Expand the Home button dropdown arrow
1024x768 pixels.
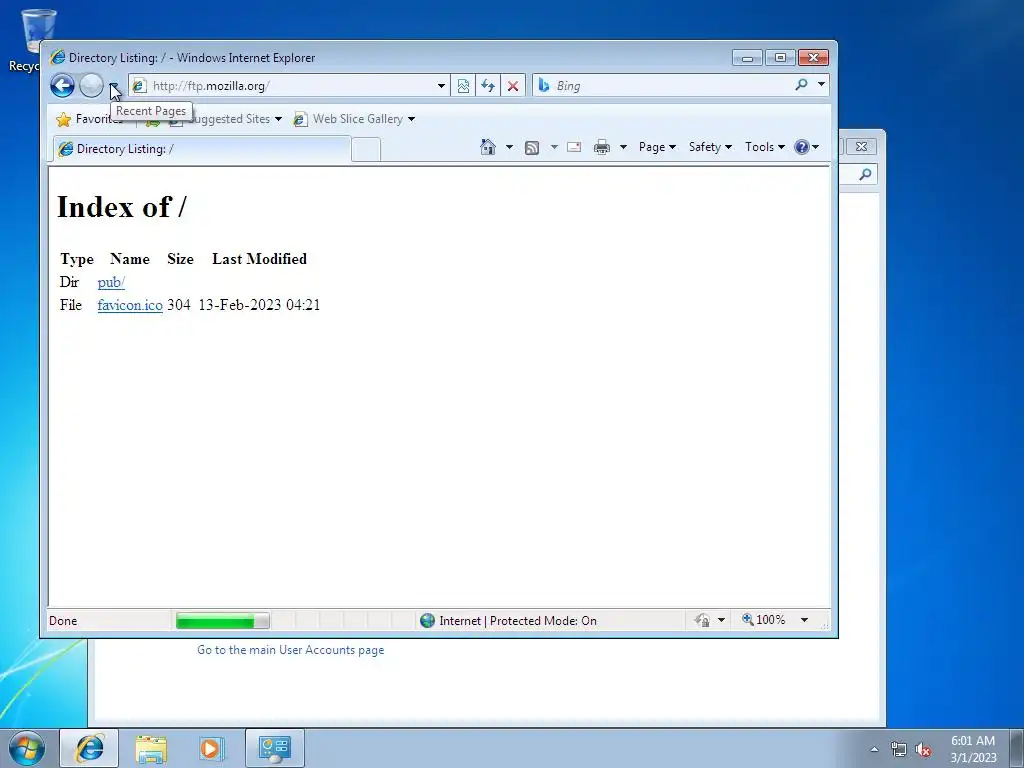(509, 147)
